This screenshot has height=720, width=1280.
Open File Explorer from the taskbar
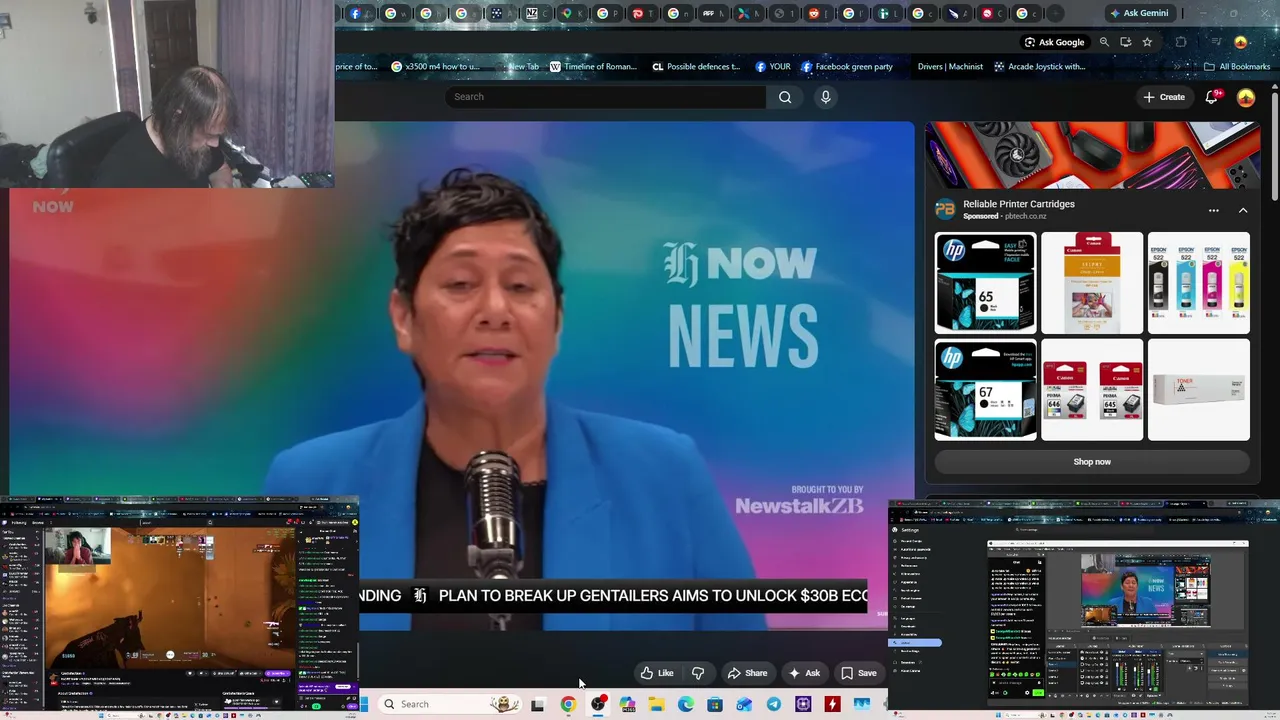pyautogui.click(x=656, y=705)
